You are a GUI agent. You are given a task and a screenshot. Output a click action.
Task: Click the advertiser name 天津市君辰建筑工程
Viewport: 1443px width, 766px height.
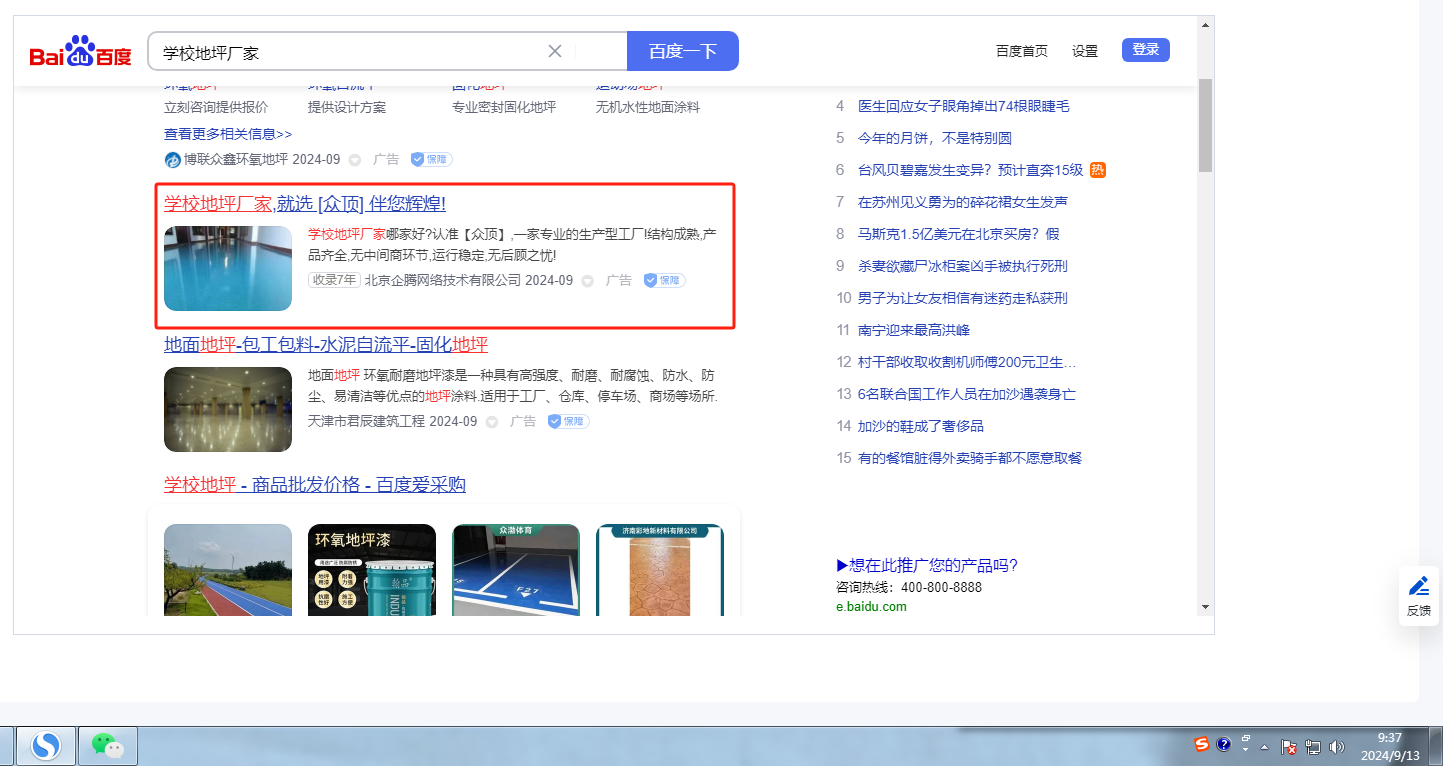(366, 422)
